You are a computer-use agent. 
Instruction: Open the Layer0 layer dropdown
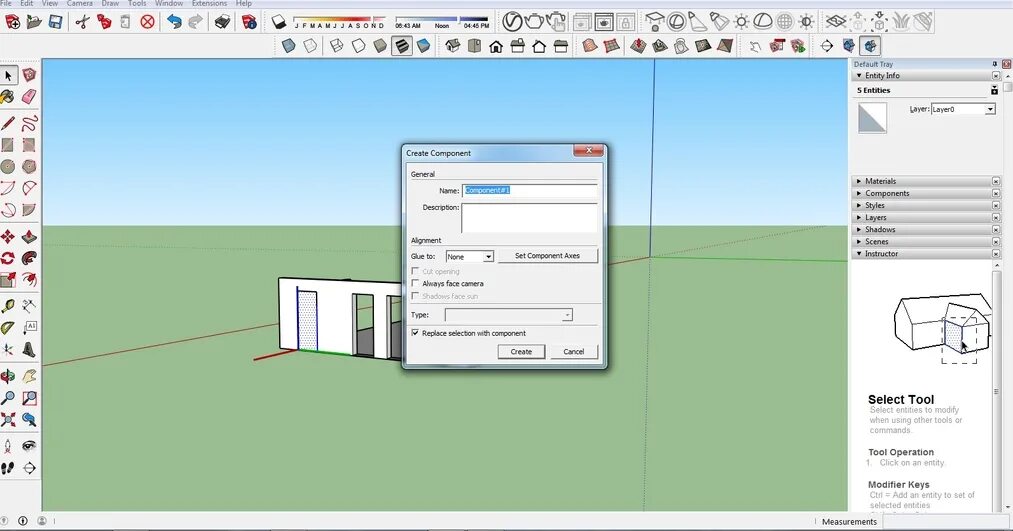tap(963, 109)
